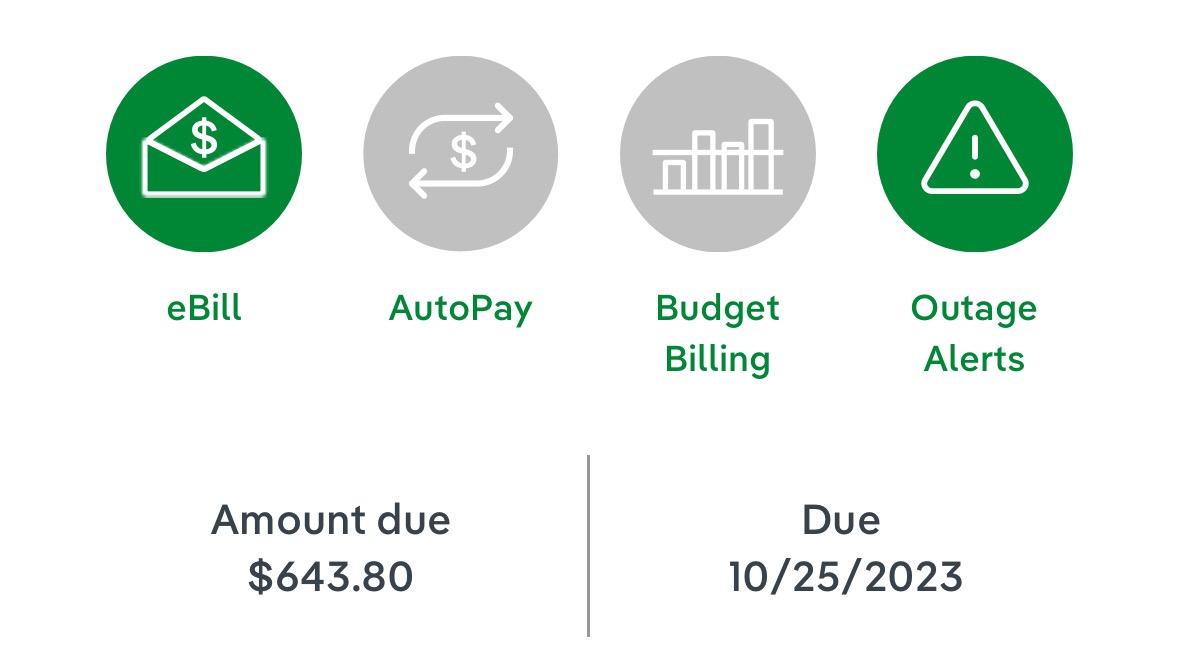Open the eBill text label

coord(204,308)
